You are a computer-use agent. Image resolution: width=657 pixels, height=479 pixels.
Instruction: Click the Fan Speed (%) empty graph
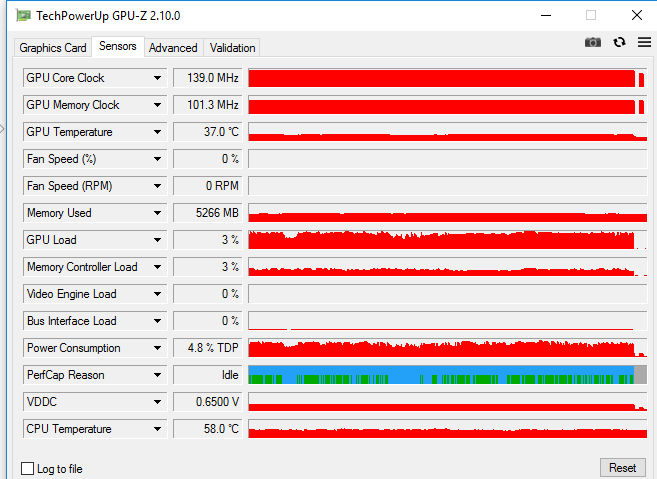point(447,159)
